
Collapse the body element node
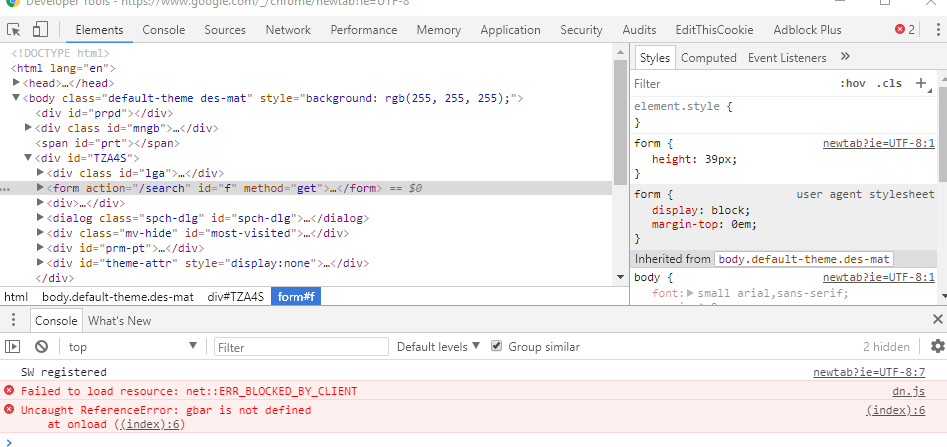click(16, 98)
